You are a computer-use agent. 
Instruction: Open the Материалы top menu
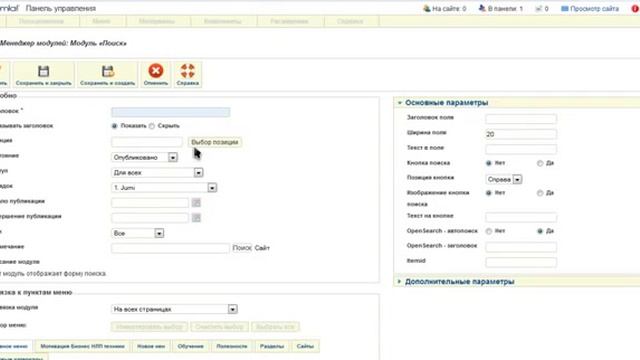[x=157, y=21]
